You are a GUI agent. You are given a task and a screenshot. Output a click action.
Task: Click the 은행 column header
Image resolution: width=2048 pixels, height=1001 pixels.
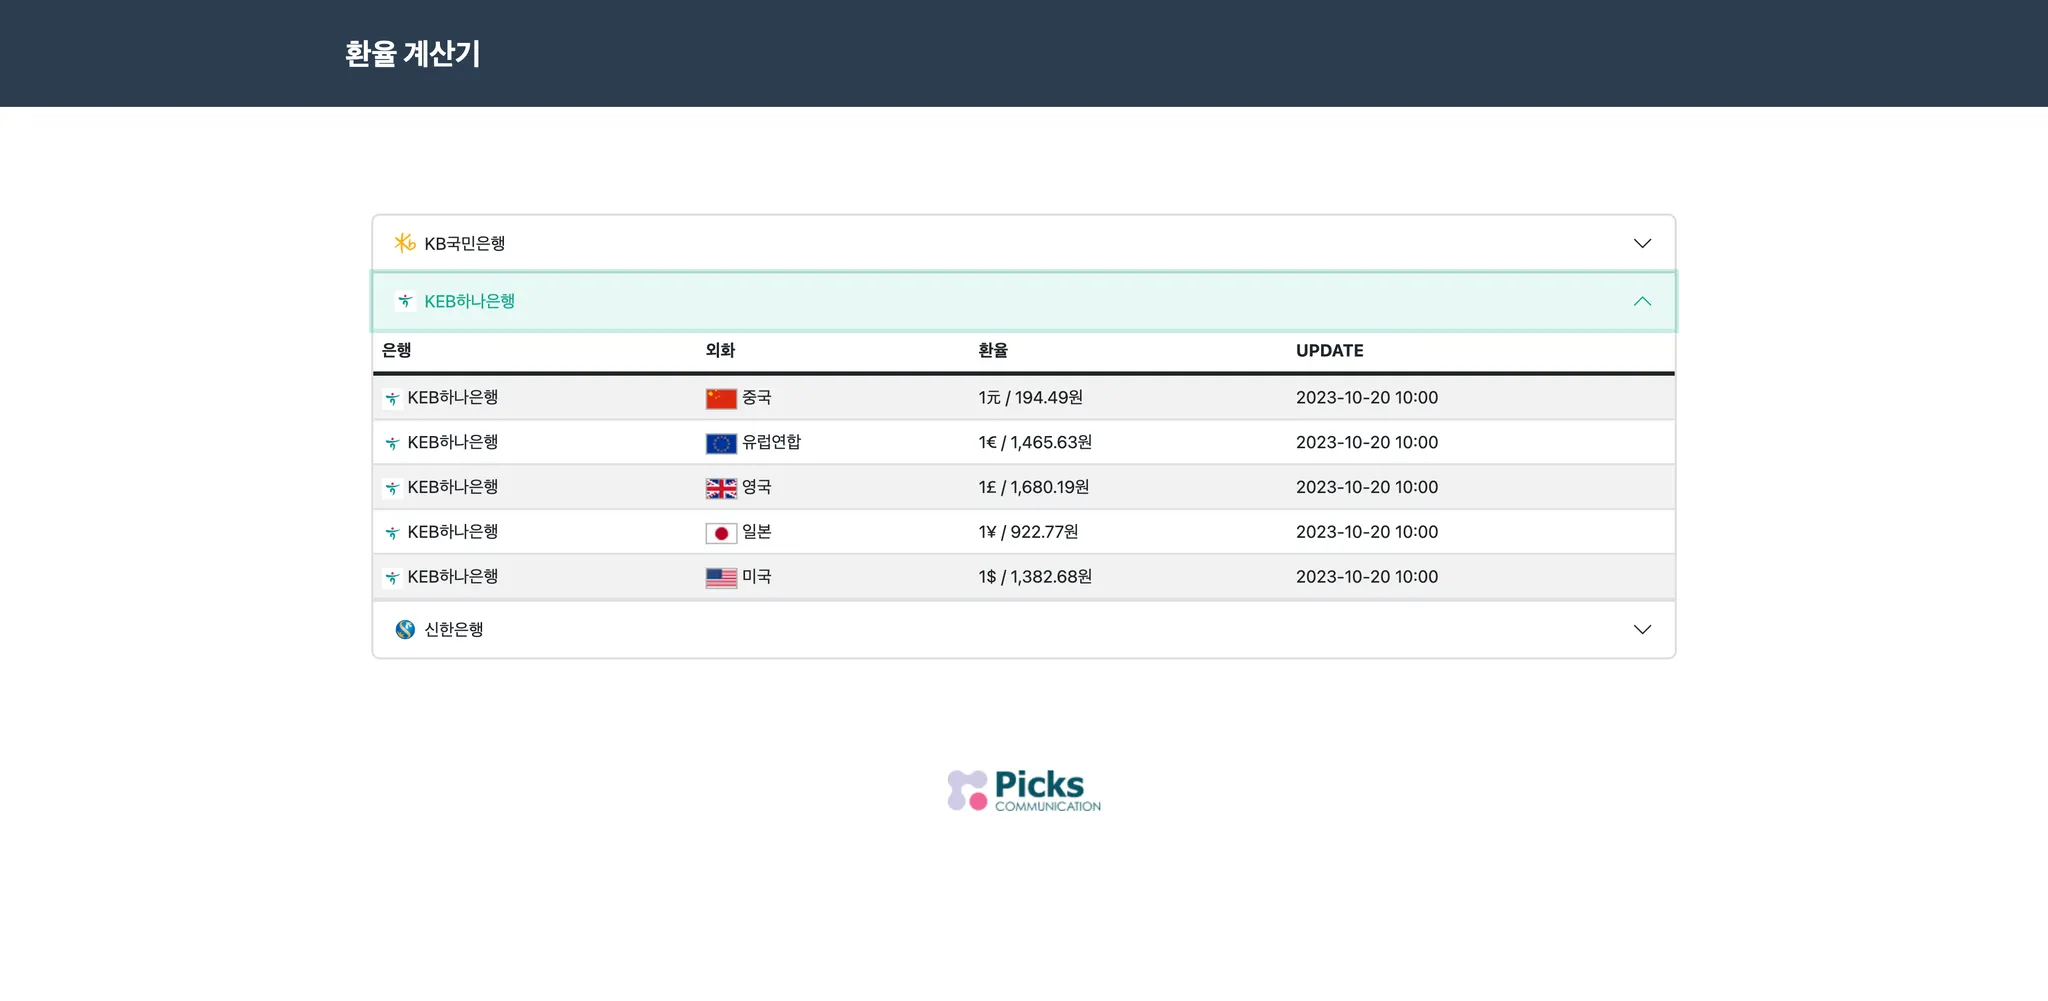point(397,350)
